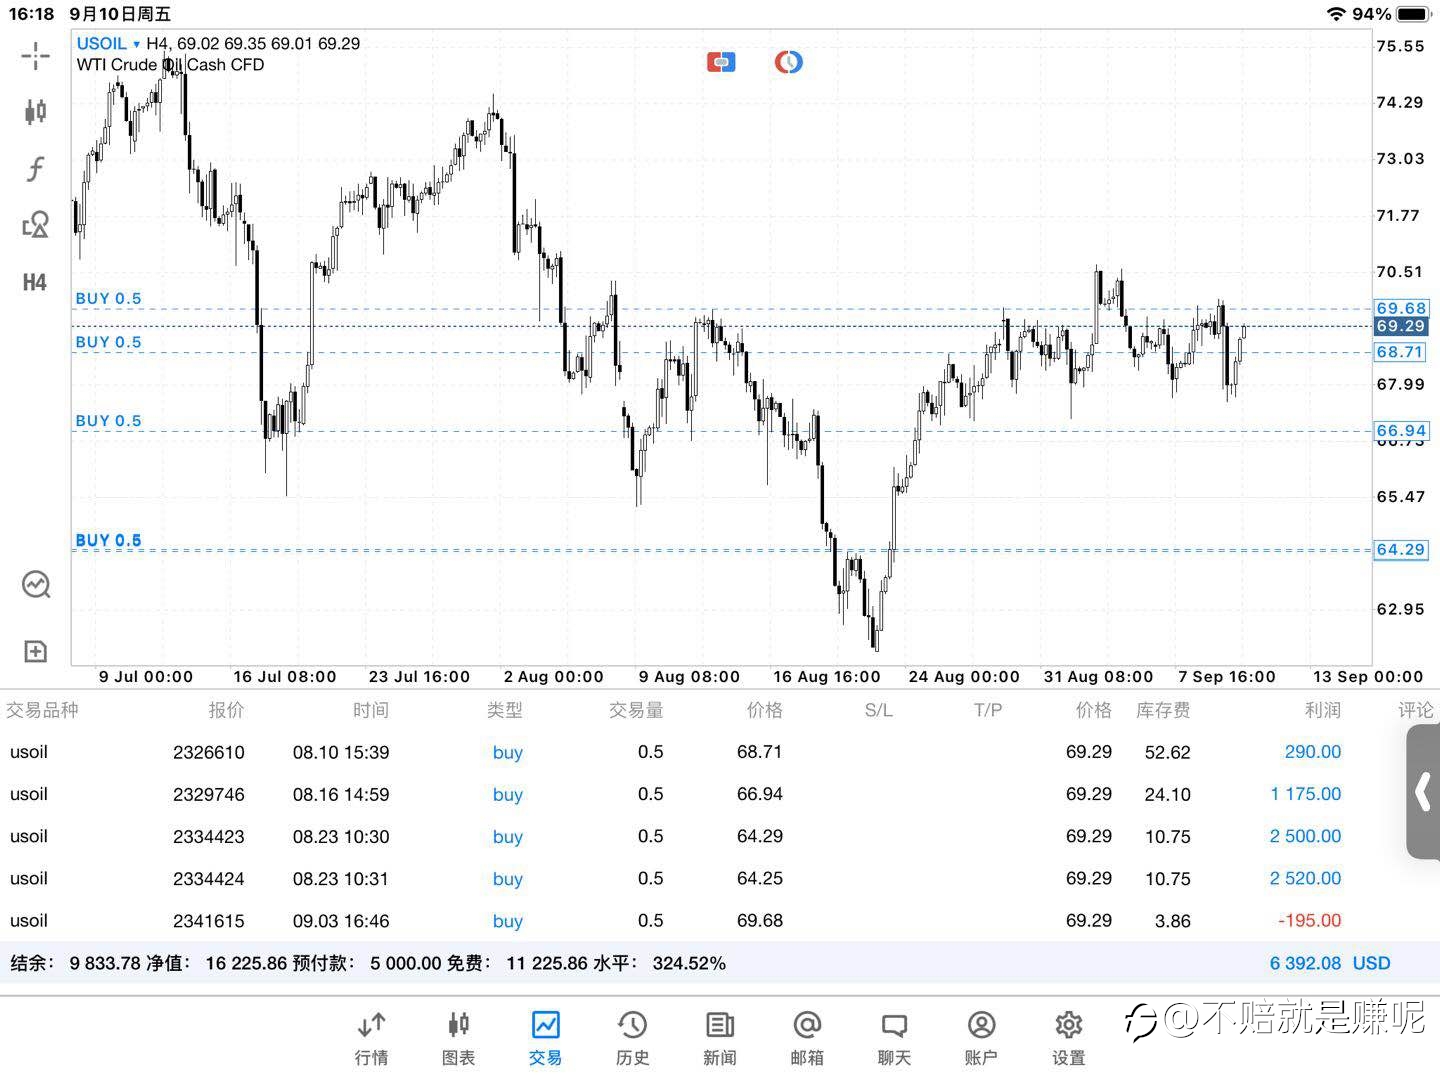Viewport: 1440px width, 1080px height.
Task: Open the 邮箱 mailbox tab
Action: click(807, 1038)
